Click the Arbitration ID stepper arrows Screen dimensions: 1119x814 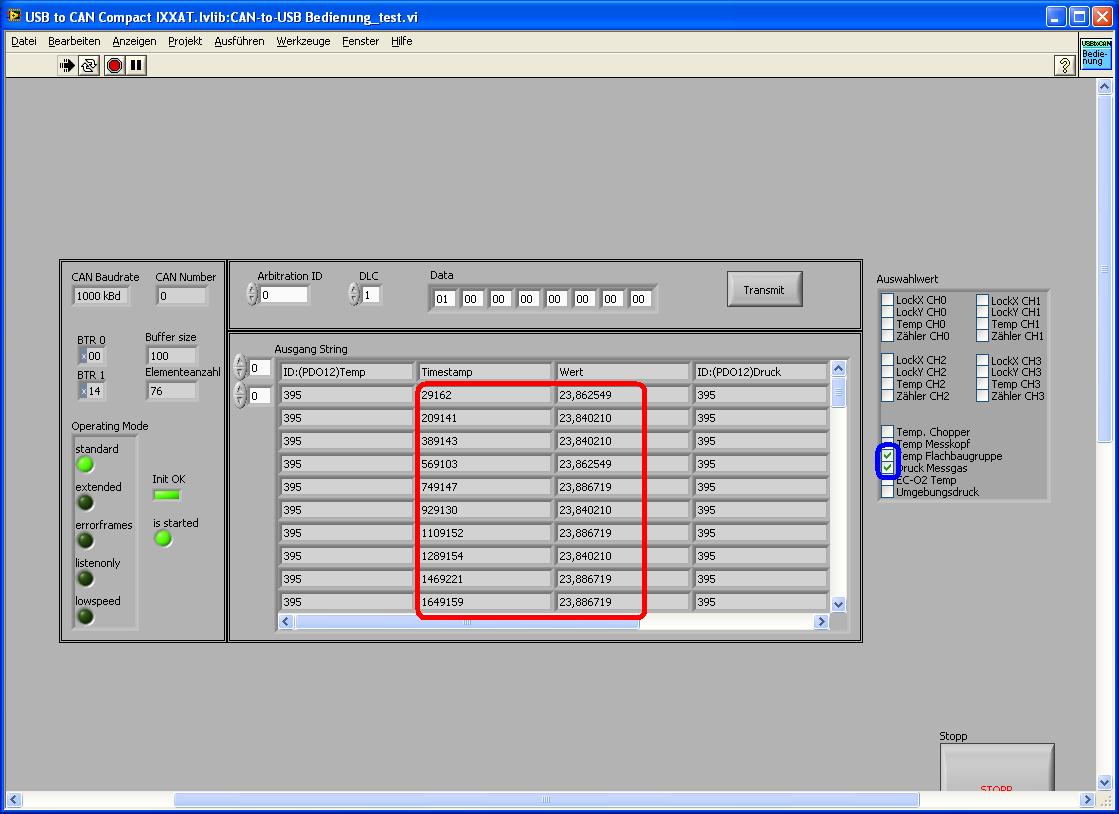tap(251, 295)
